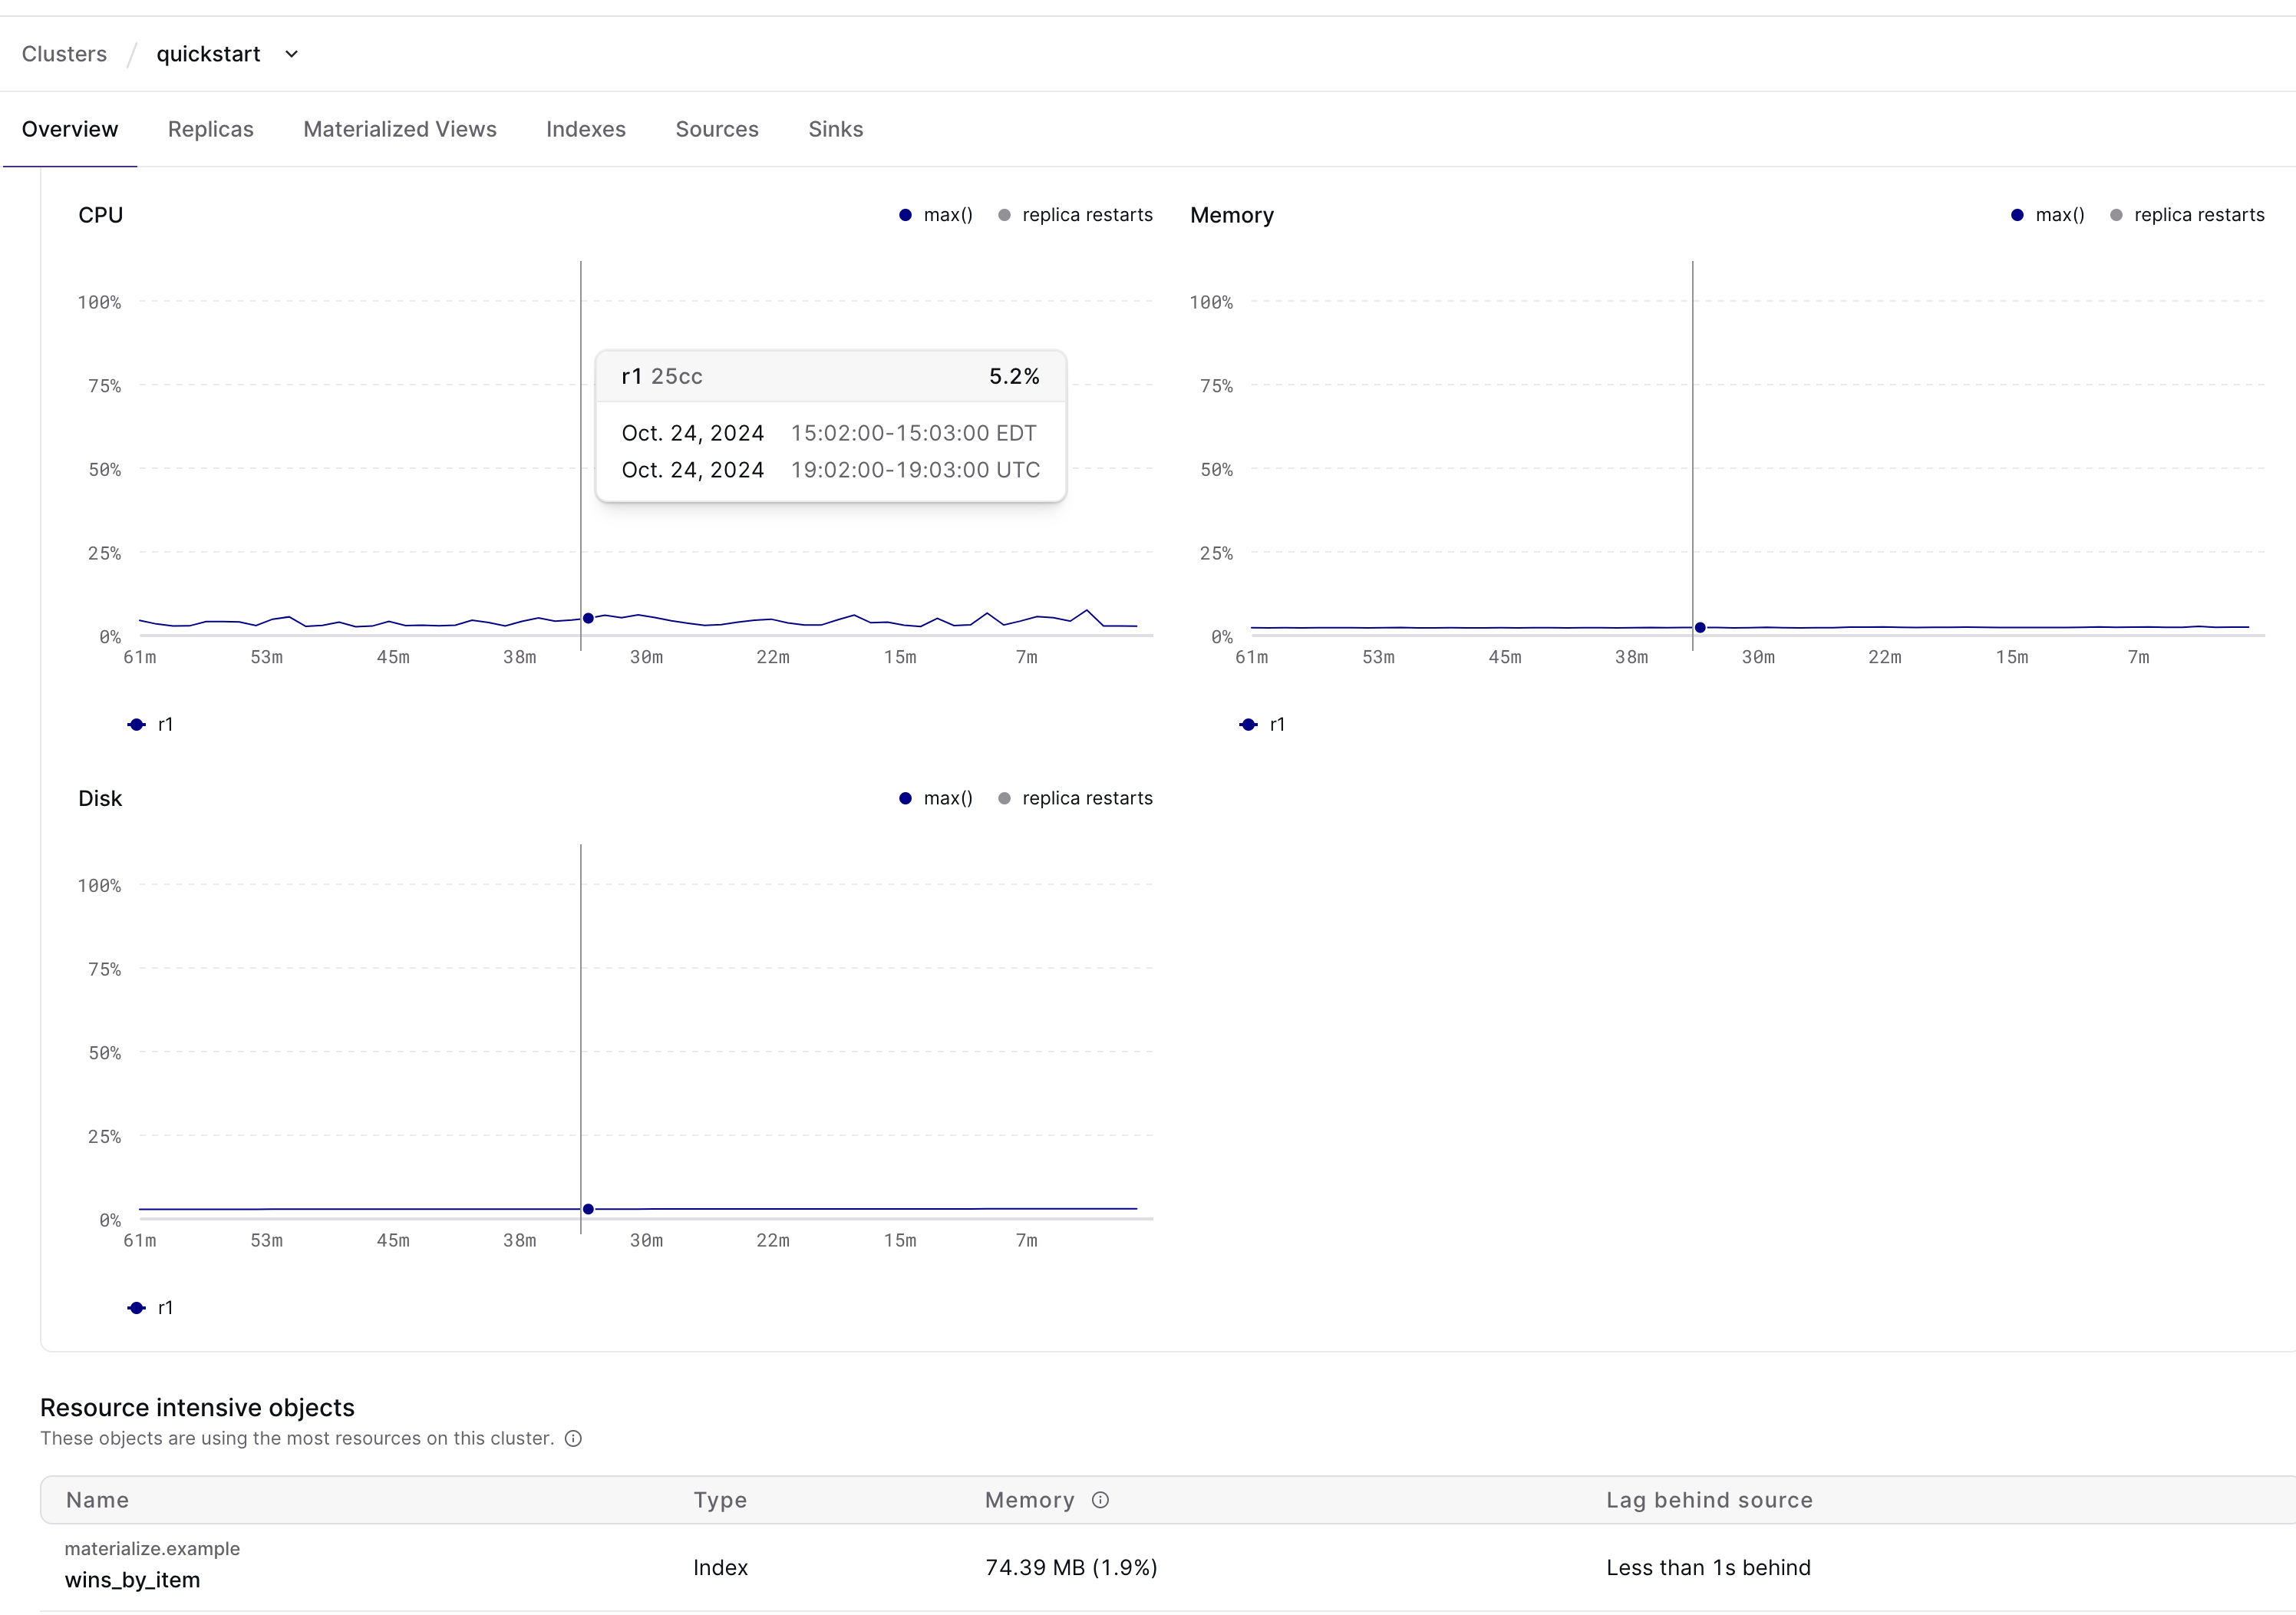The image size is (2296, 1615).
Task: Toggle r1 series in Disk chart legend
Action: (151, 1307)
